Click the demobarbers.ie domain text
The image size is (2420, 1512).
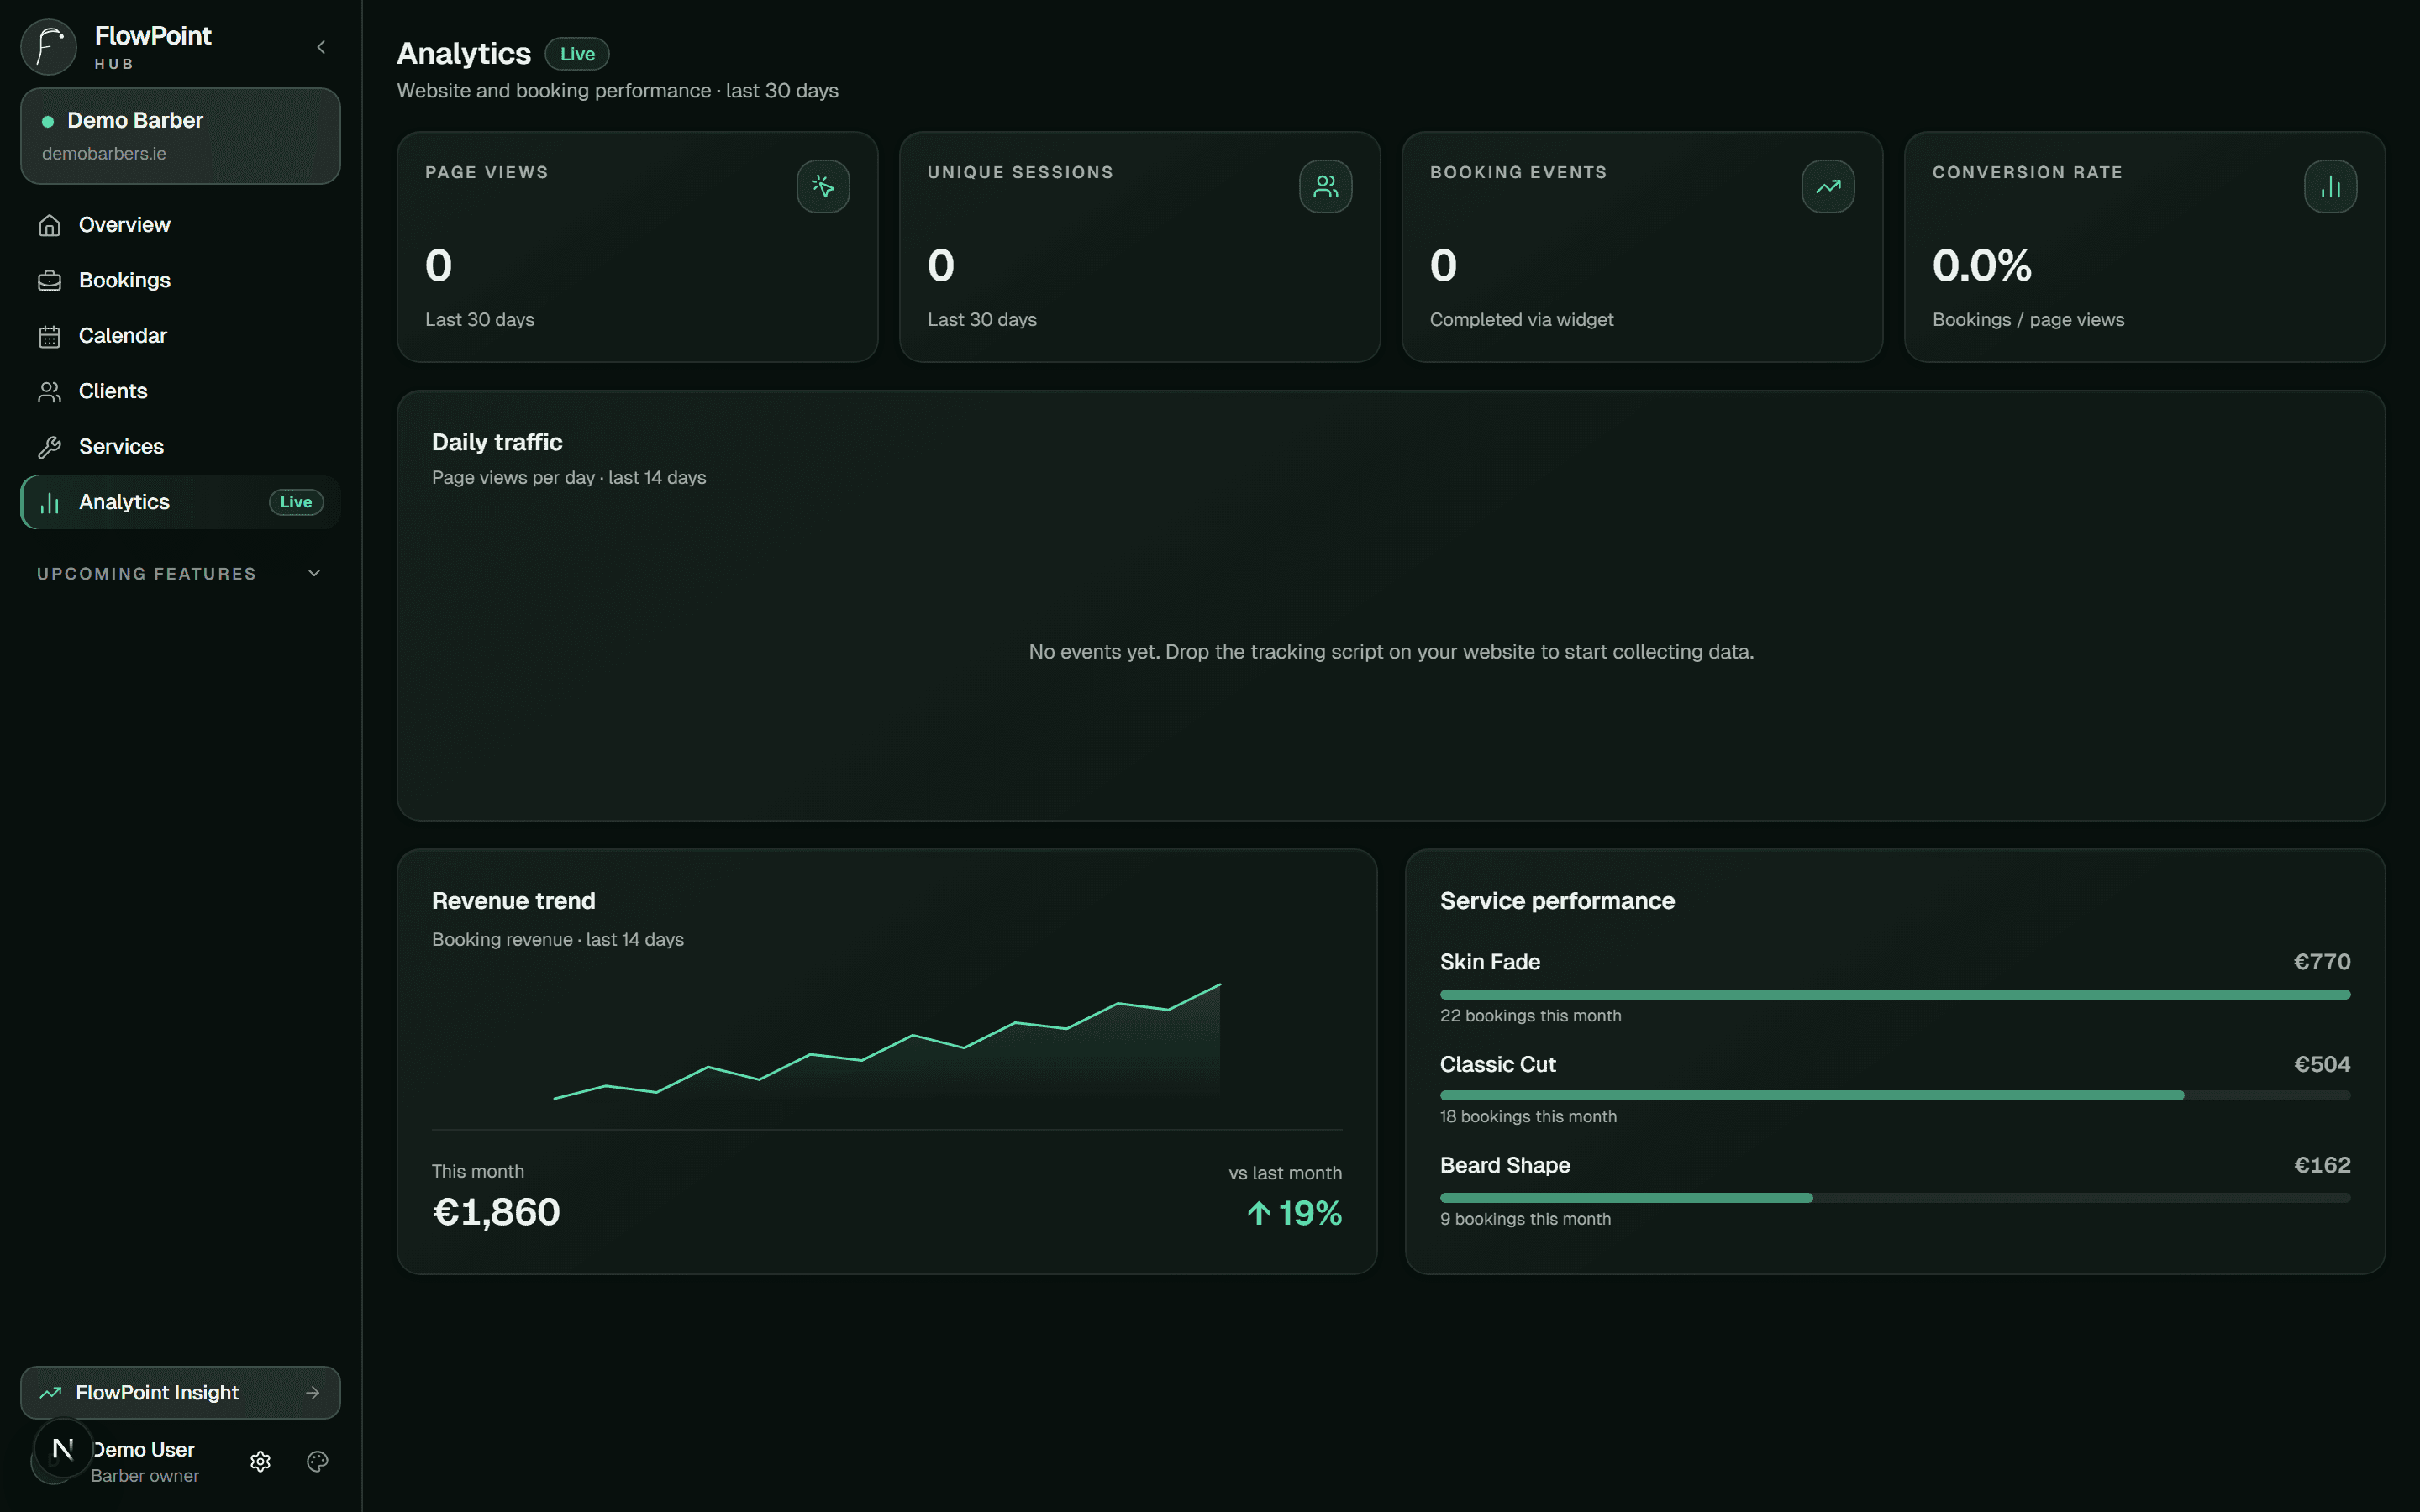click(x=104, y=154)
